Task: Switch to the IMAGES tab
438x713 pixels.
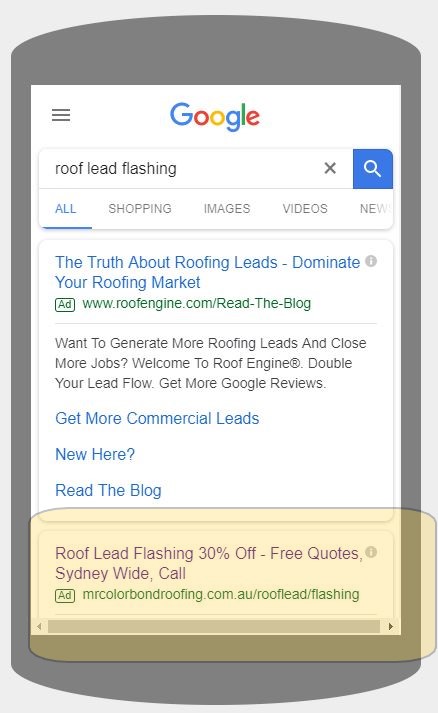Action: (x=227, y=209)
